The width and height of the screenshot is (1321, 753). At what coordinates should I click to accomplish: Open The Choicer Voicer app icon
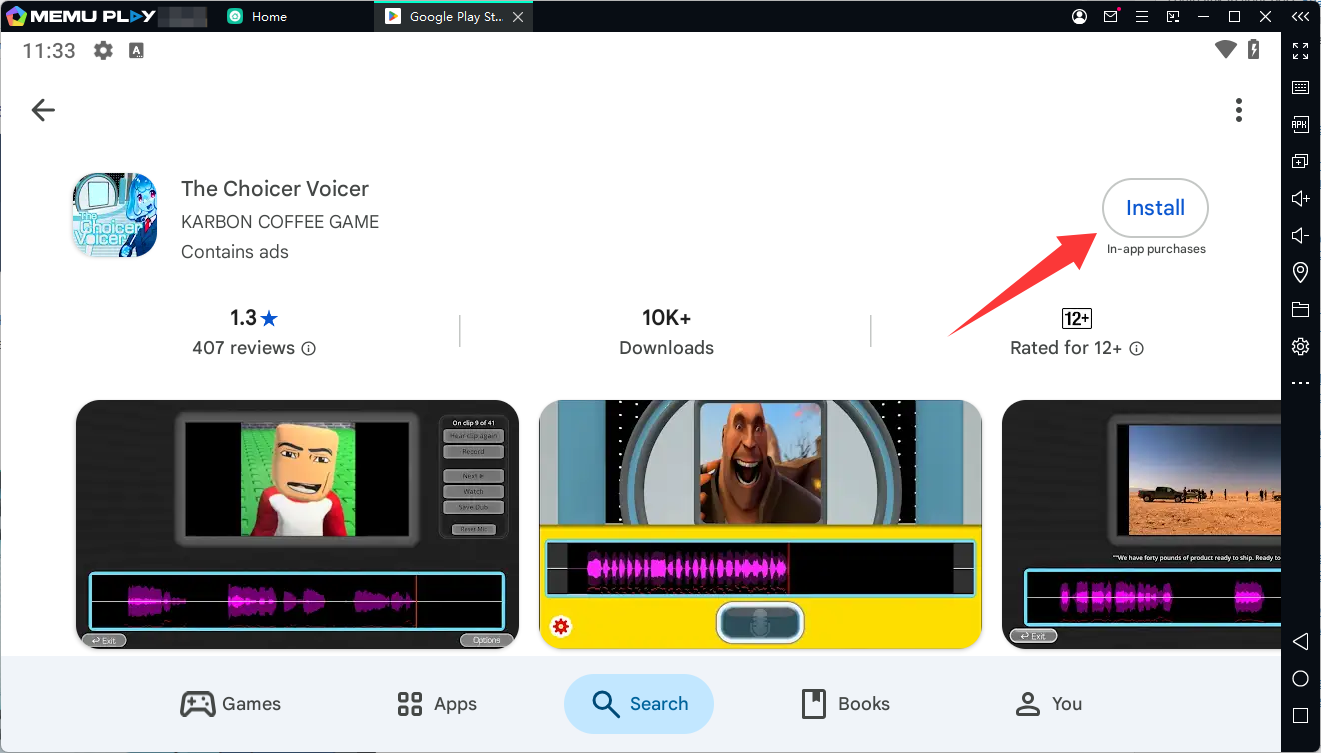[x=115, y=216]
